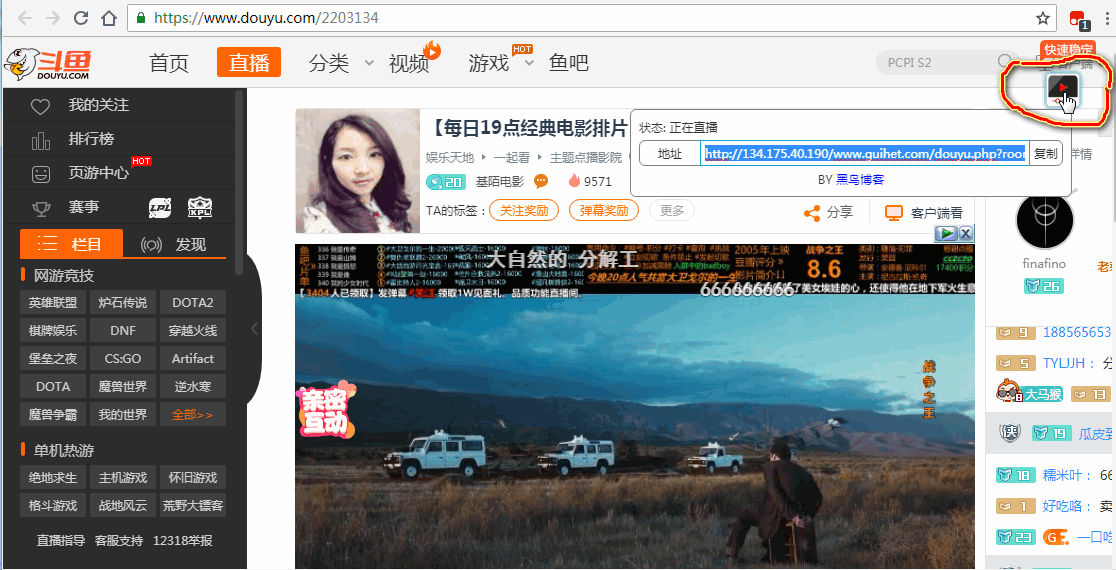Expand the 分类 dropdown arrow
1116x570 pixels.
point(369,63)
